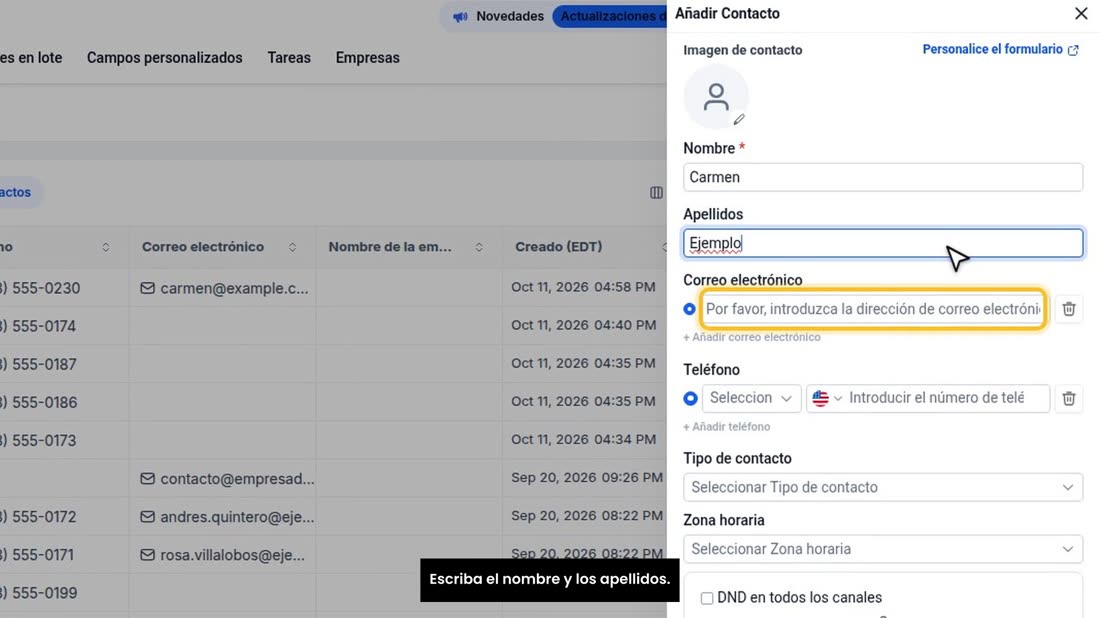
Task: Click Añadir teléfono link
Action: point(726,426)
